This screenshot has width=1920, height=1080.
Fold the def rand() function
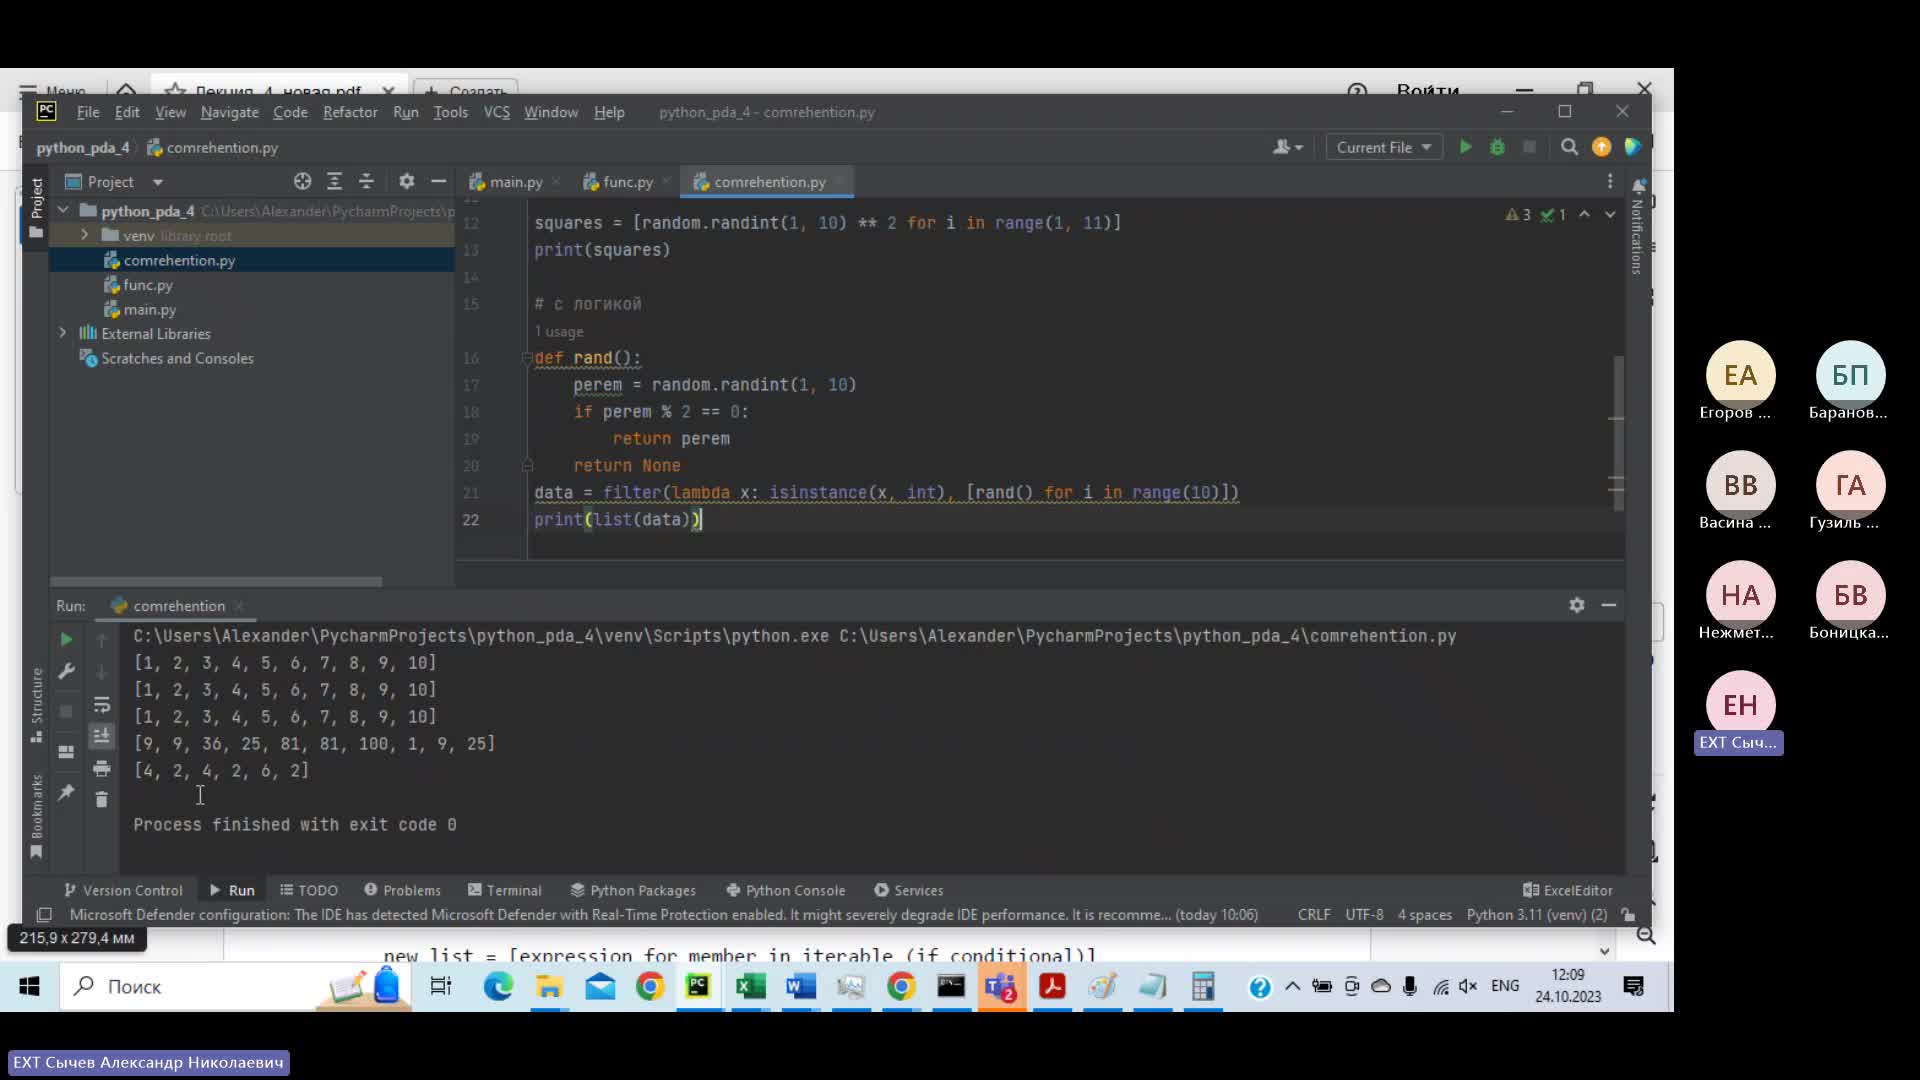pyautogui.click(x=527, y=358)
